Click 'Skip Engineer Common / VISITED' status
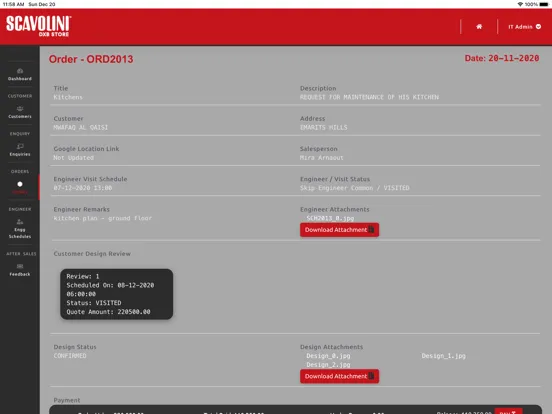The width and height of the screenshot is (552, 414). click(x=355, y=188)
